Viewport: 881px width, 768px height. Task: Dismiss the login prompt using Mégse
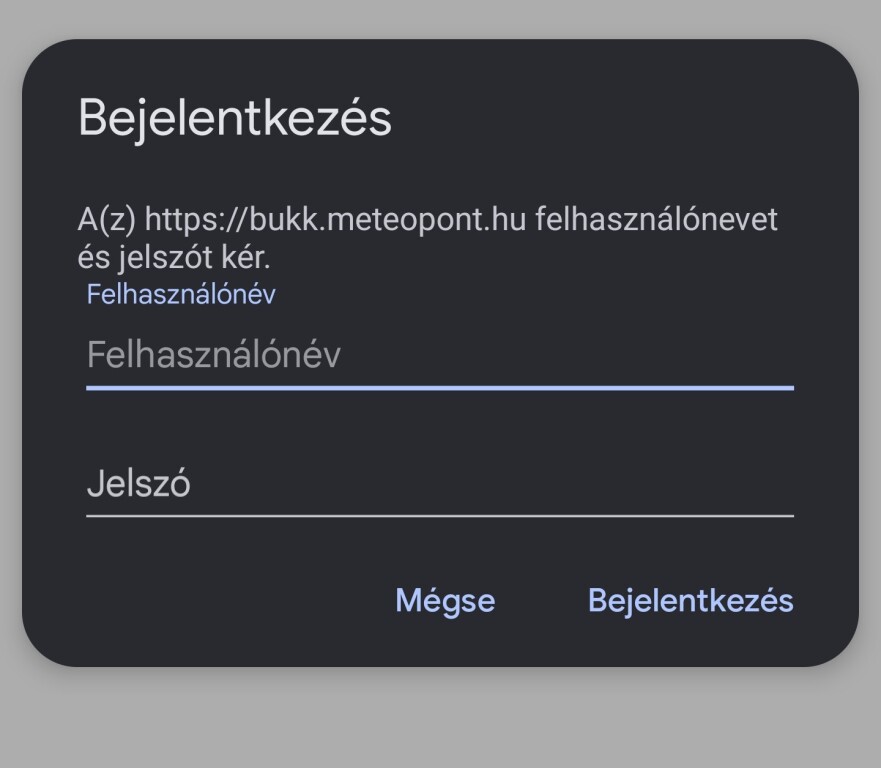point(444,600)
